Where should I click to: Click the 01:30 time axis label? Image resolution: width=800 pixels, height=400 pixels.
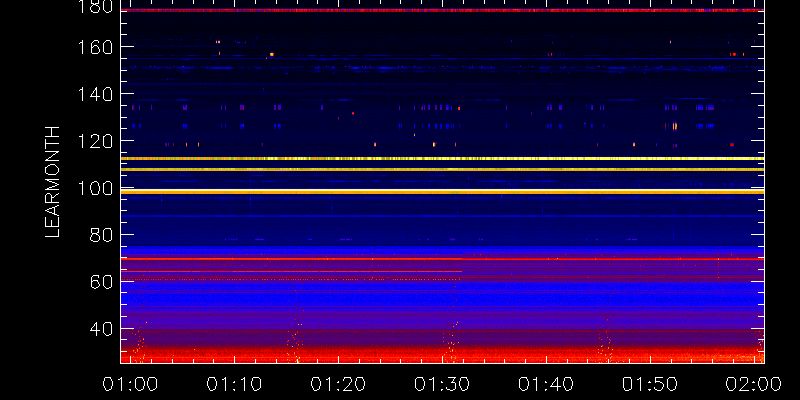click(x=442, y=384)
